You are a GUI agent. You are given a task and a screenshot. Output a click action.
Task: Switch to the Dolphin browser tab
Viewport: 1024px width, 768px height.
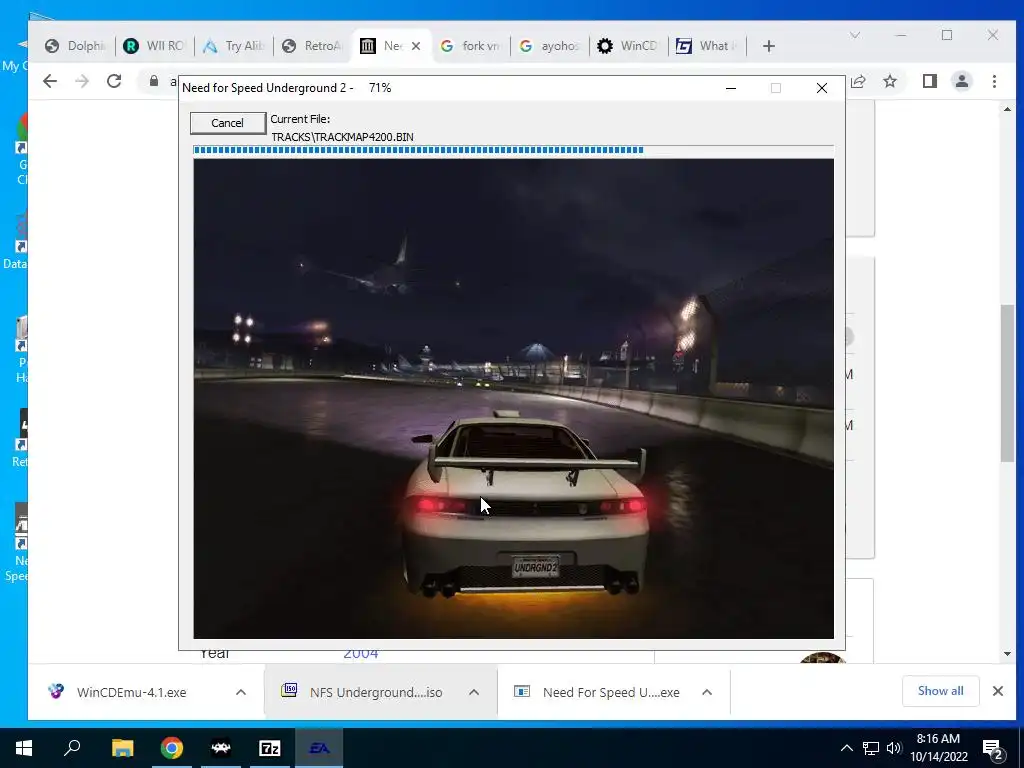click(76, 46)
